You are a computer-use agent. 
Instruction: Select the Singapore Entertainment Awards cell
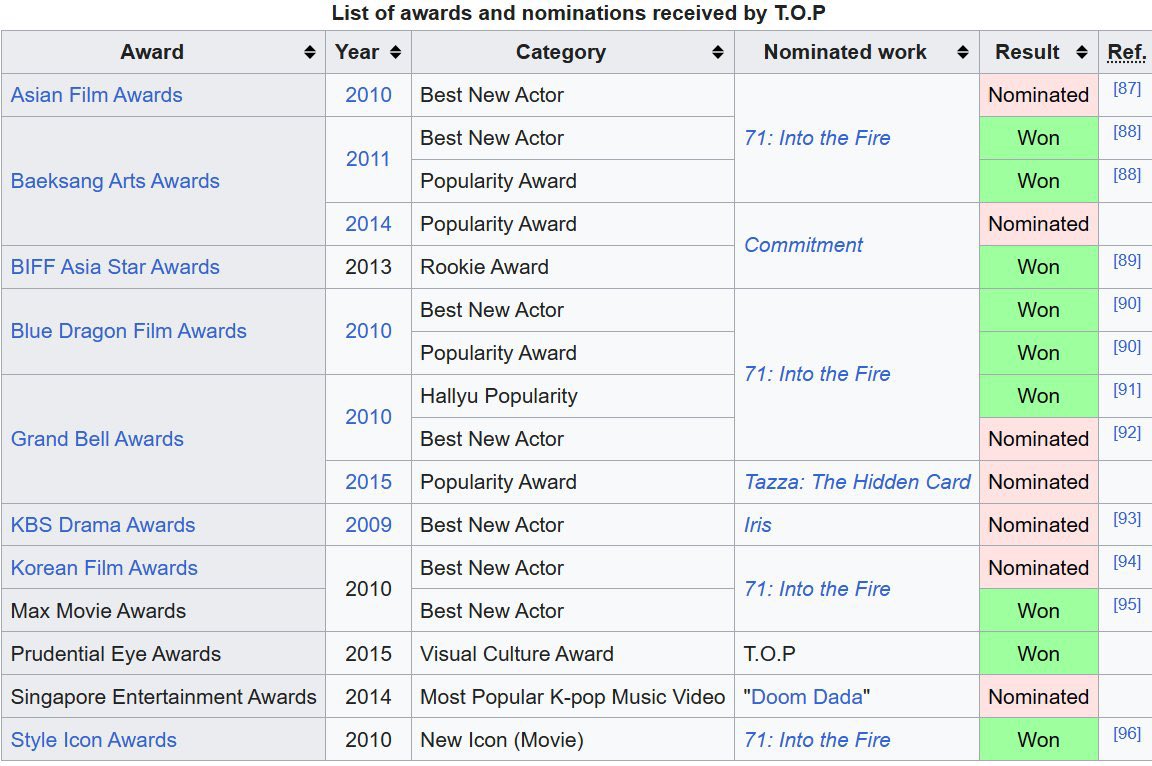(163, 697)
